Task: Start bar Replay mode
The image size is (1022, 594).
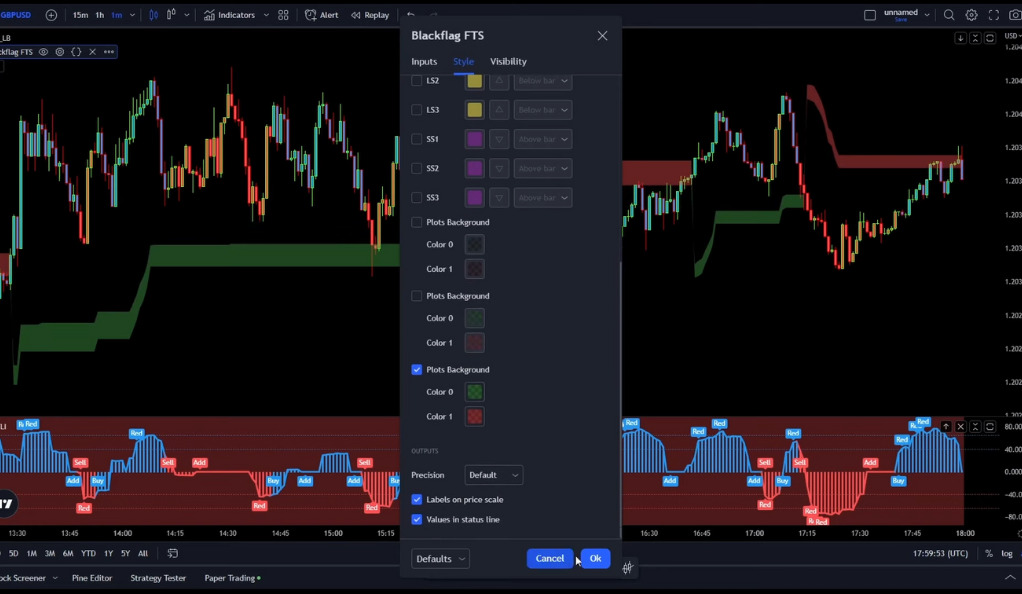Action: click(x=370, y=15)
